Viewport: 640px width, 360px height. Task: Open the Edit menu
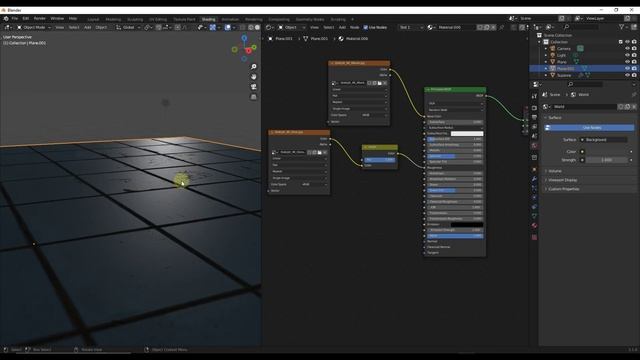(x=26, y=19)
